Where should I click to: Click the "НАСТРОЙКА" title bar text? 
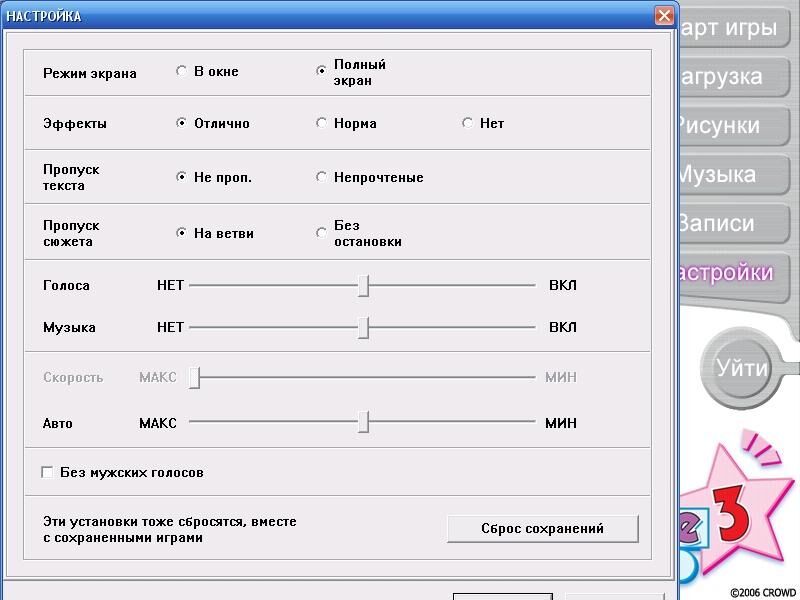[44, 16]
